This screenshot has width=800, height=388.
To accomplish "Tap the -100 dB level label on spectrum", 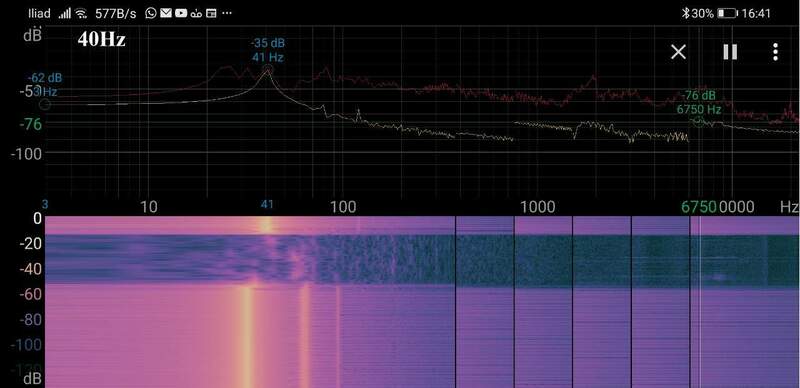I will [25, 154].
